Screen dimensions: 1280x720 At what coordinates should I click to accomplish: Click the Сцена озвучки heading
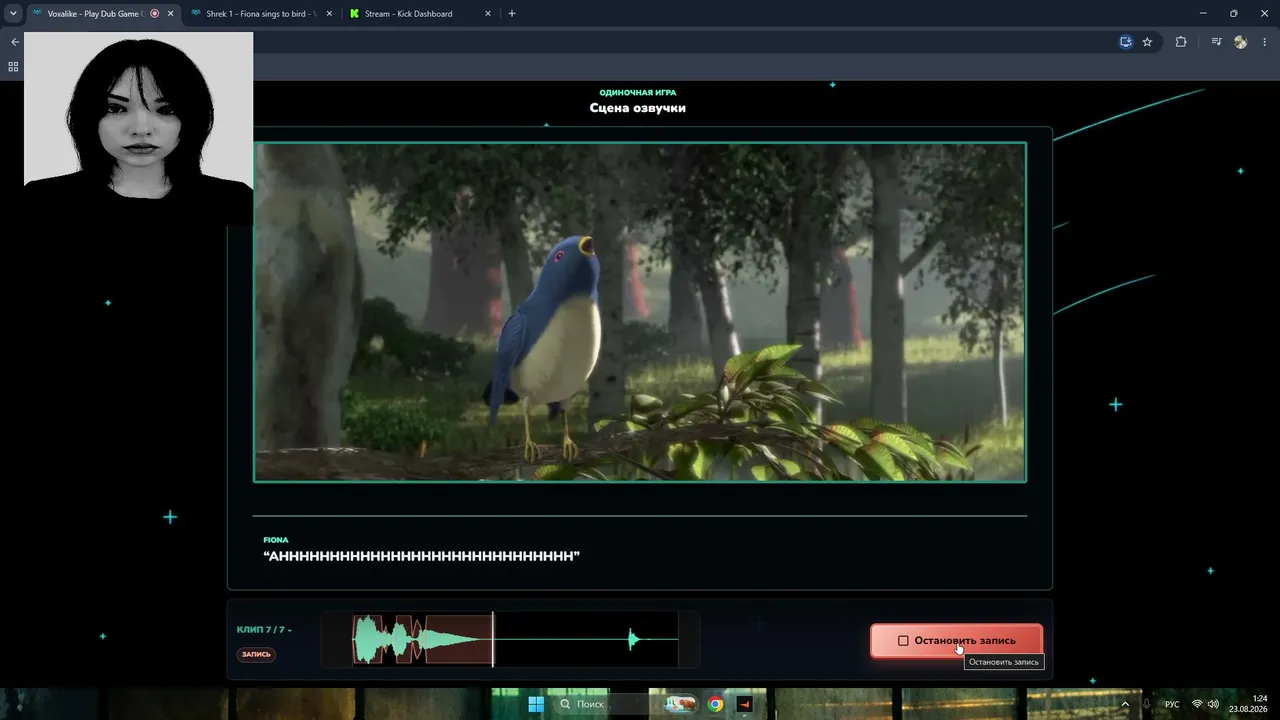coord(638,108)
